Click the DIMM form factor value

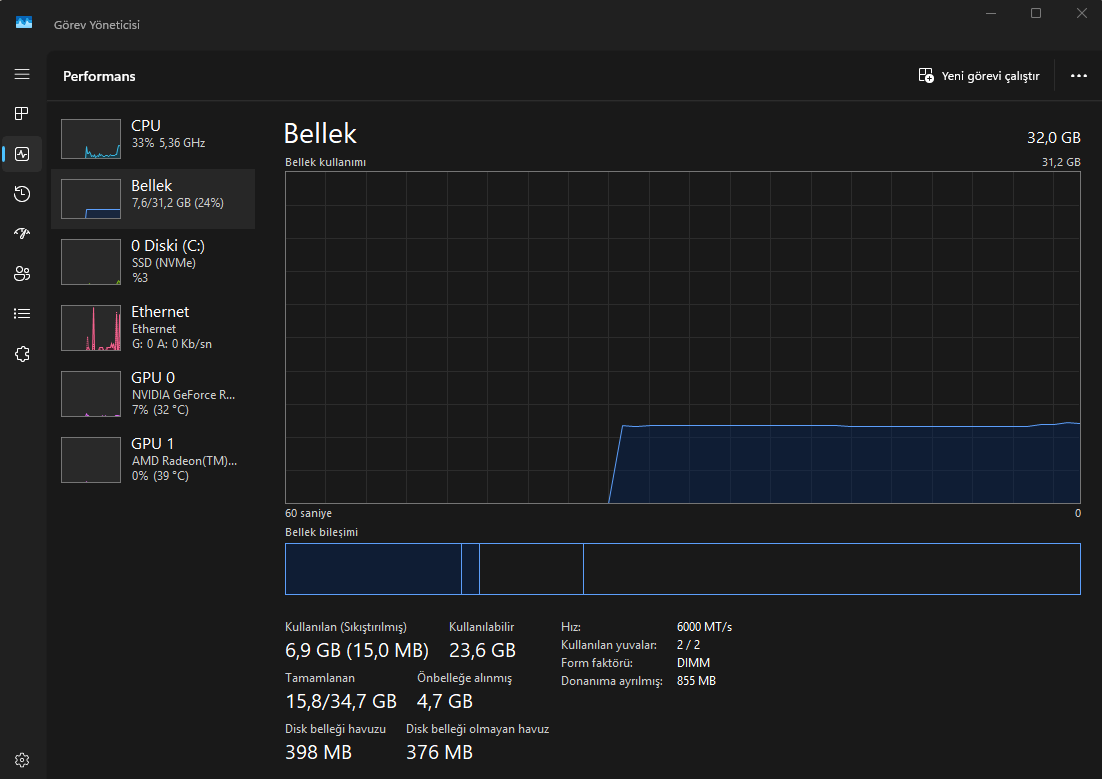point(693,663)
